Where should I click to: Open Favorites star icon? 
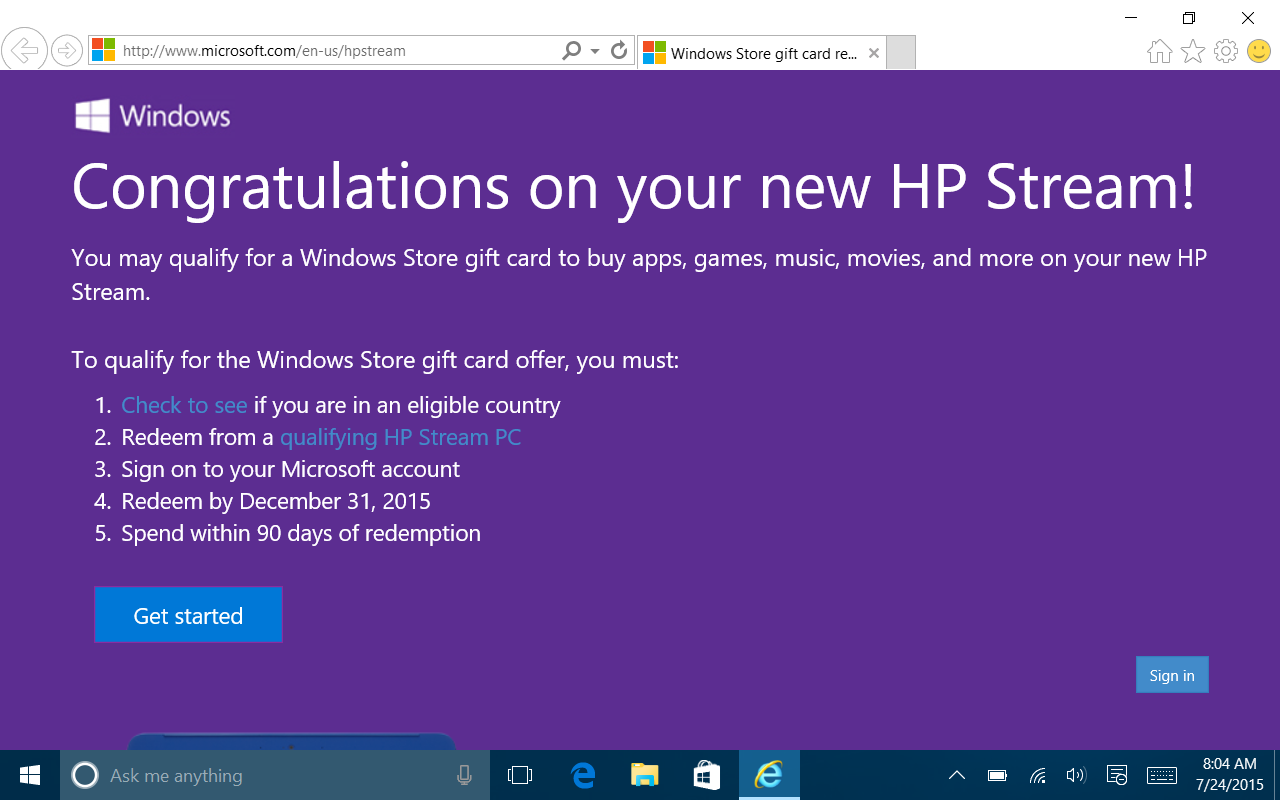(1193, 51)
